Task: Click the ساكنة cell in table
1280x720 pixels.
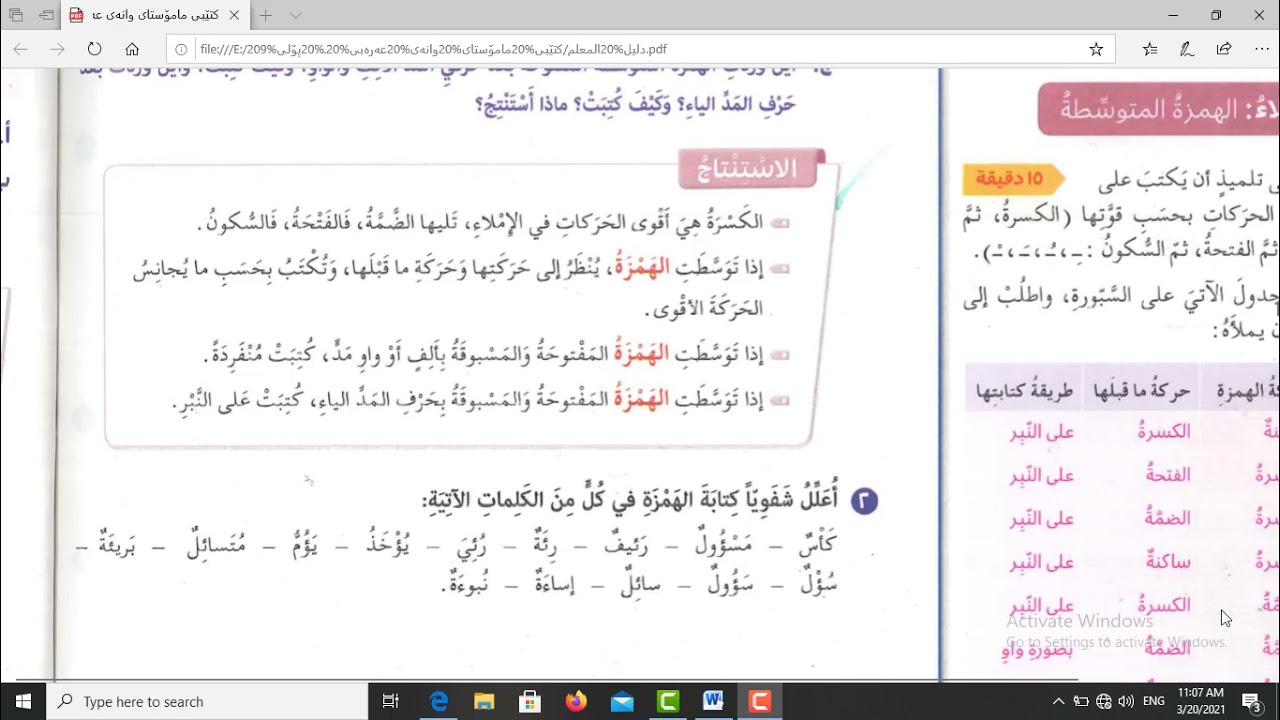Action: coord(1168,562)
